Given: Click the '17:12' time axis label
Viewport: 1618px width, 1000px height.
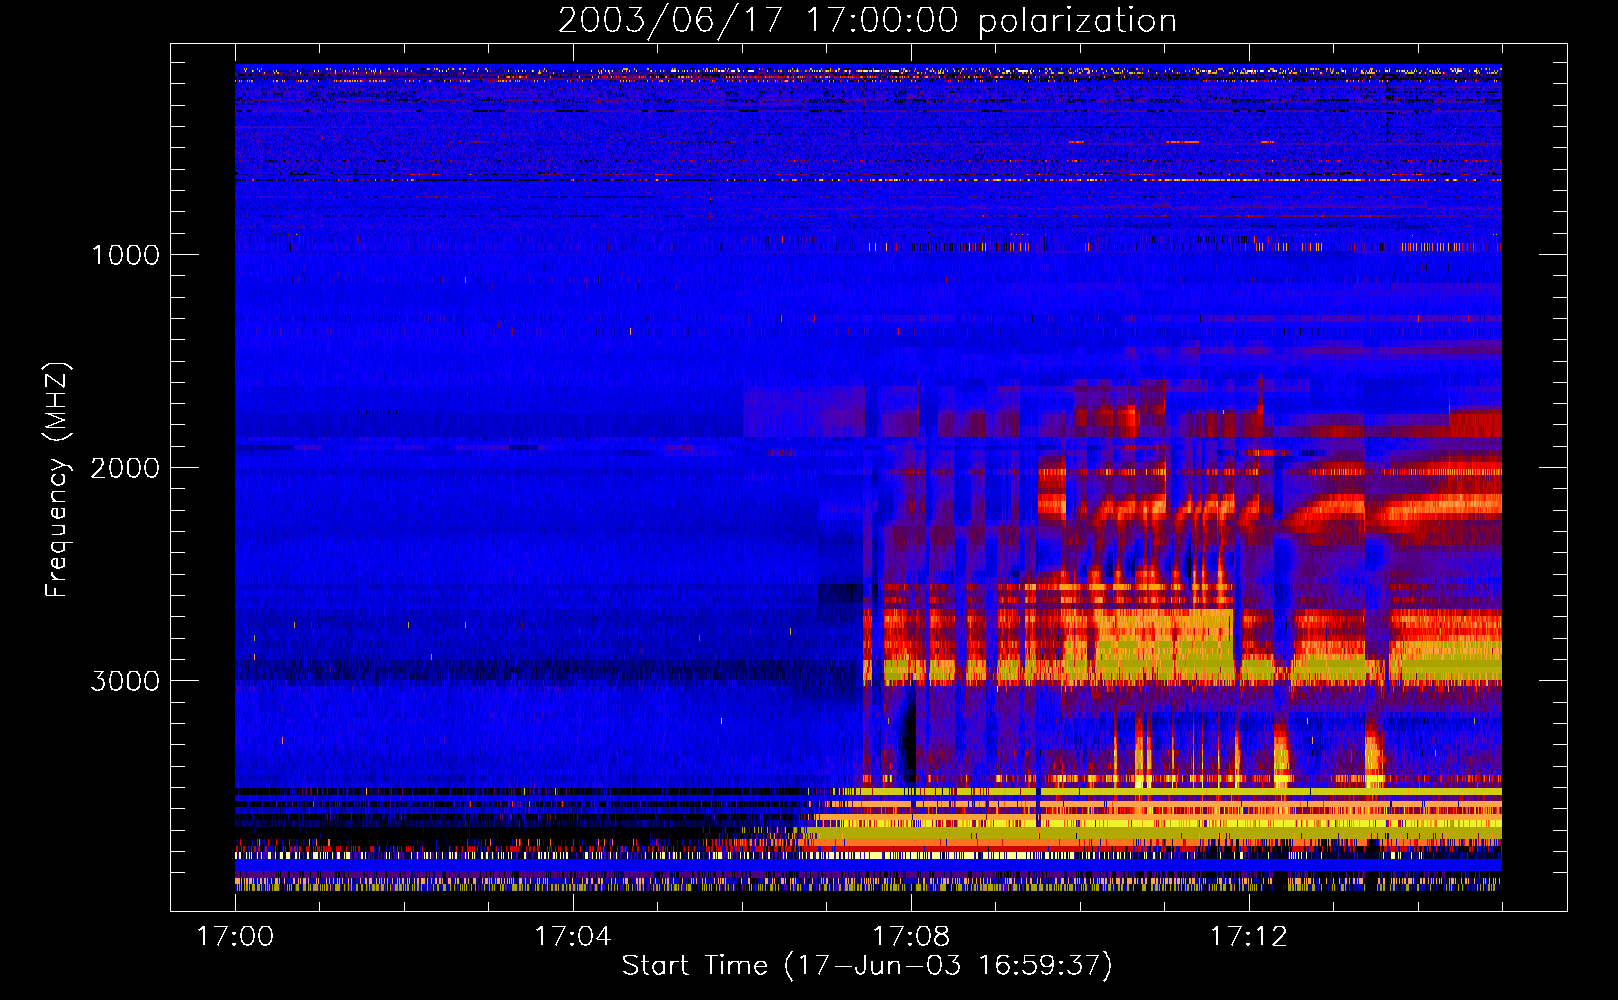Looking at the screenshot, I should [1249, 937].
